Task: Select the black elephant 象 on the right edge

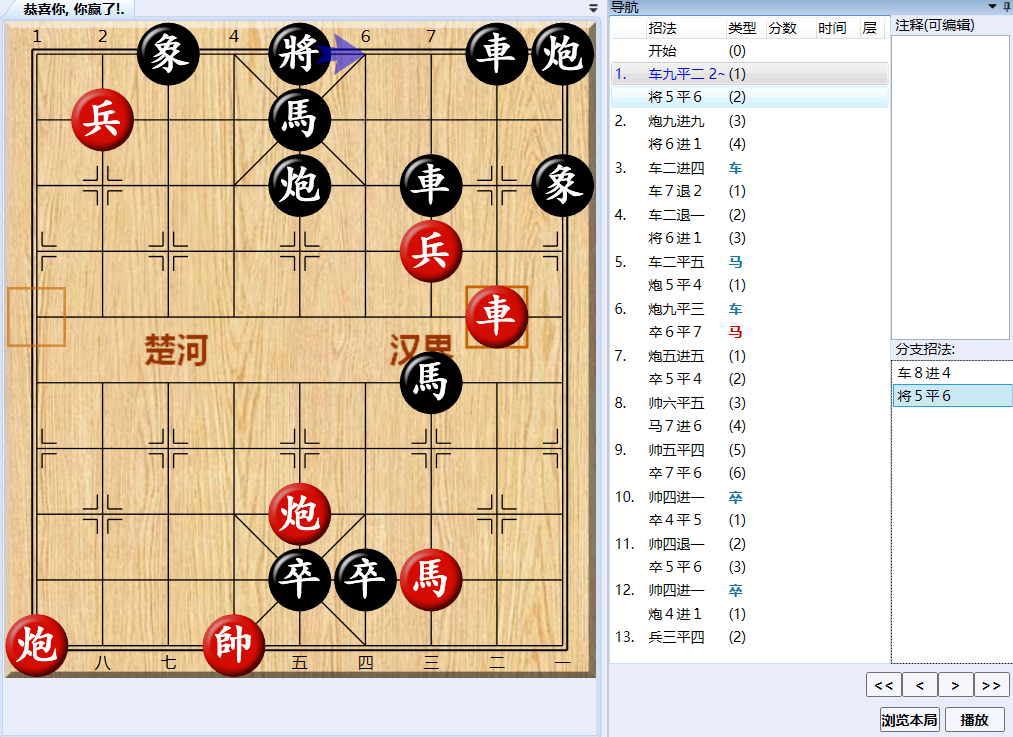Action: click(x=562, y=185)
